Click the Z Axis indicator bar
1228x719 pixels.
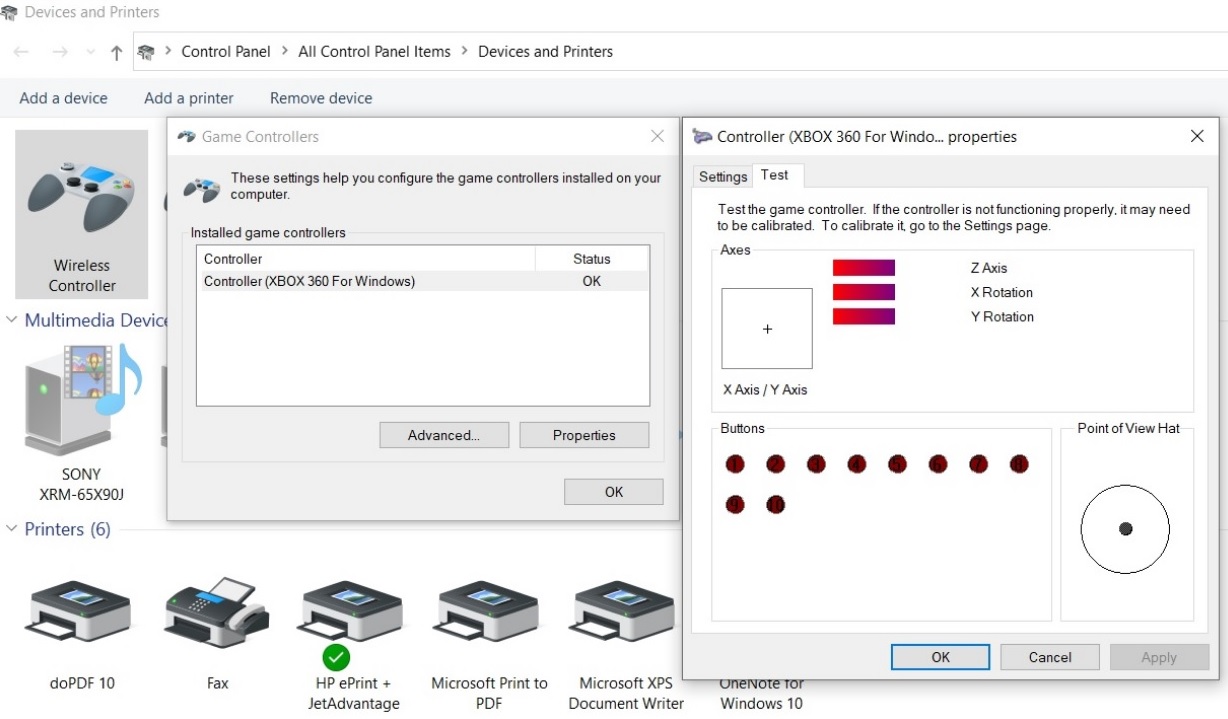click(863, 268)
